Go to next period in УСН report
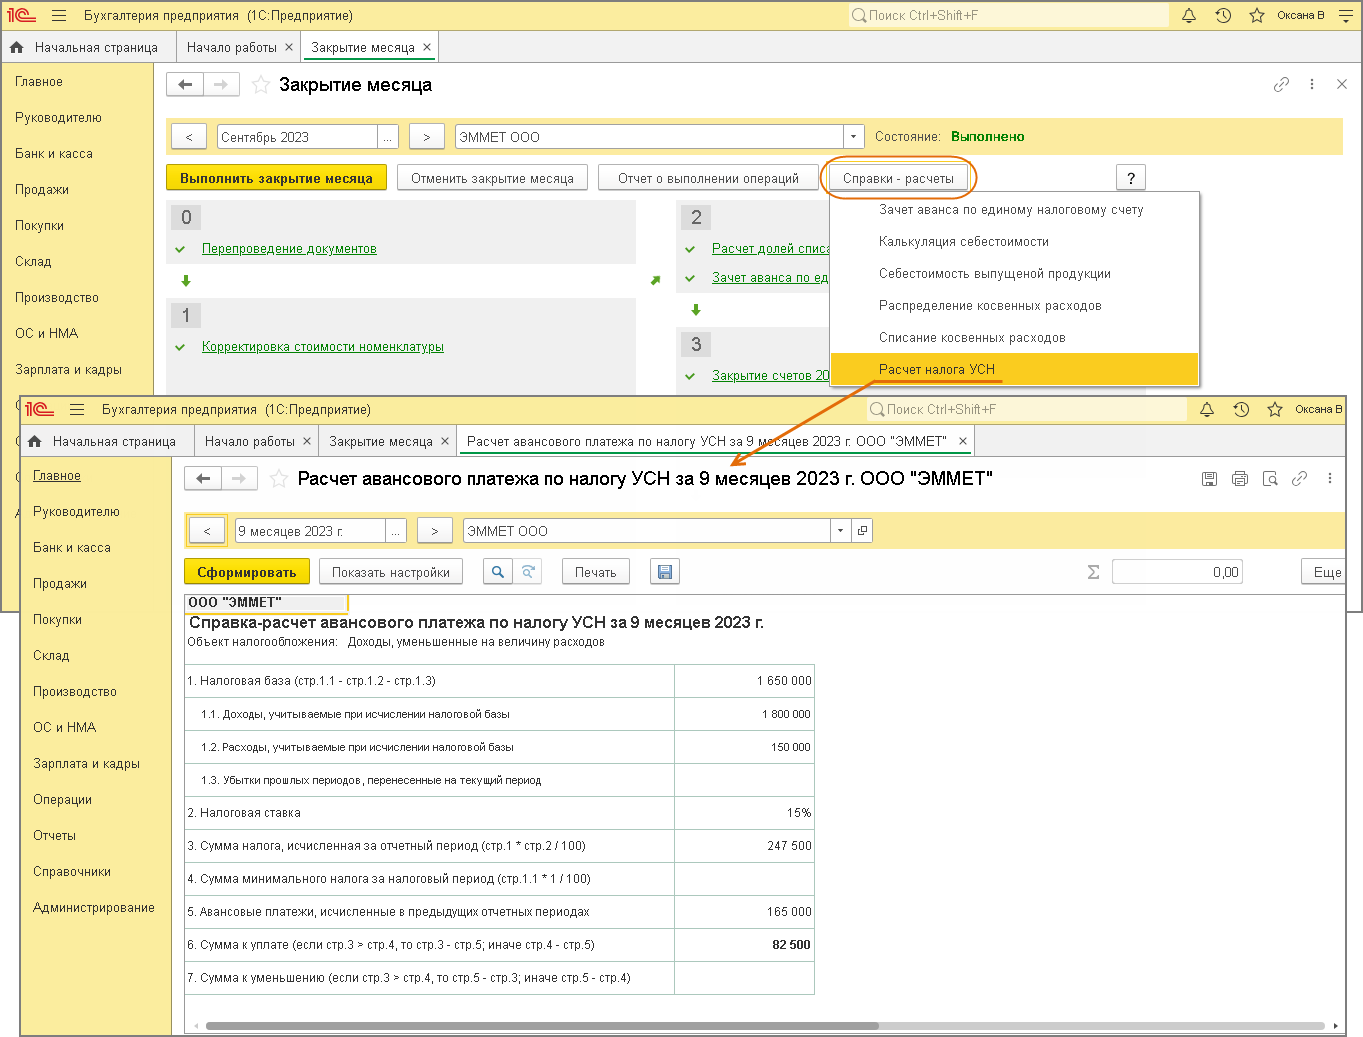The width and height of the screenshot is (1363, 1037). [435, 531]
